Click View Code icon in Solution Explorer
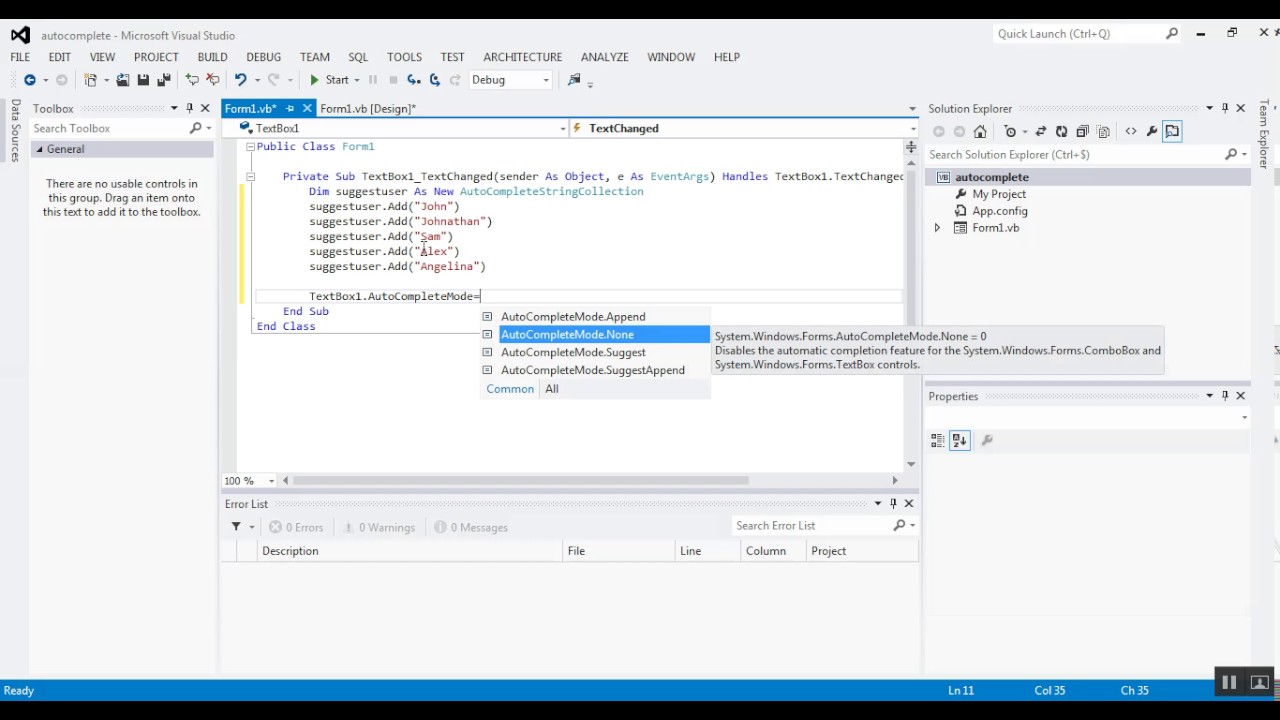 (x=1131, y=131)
